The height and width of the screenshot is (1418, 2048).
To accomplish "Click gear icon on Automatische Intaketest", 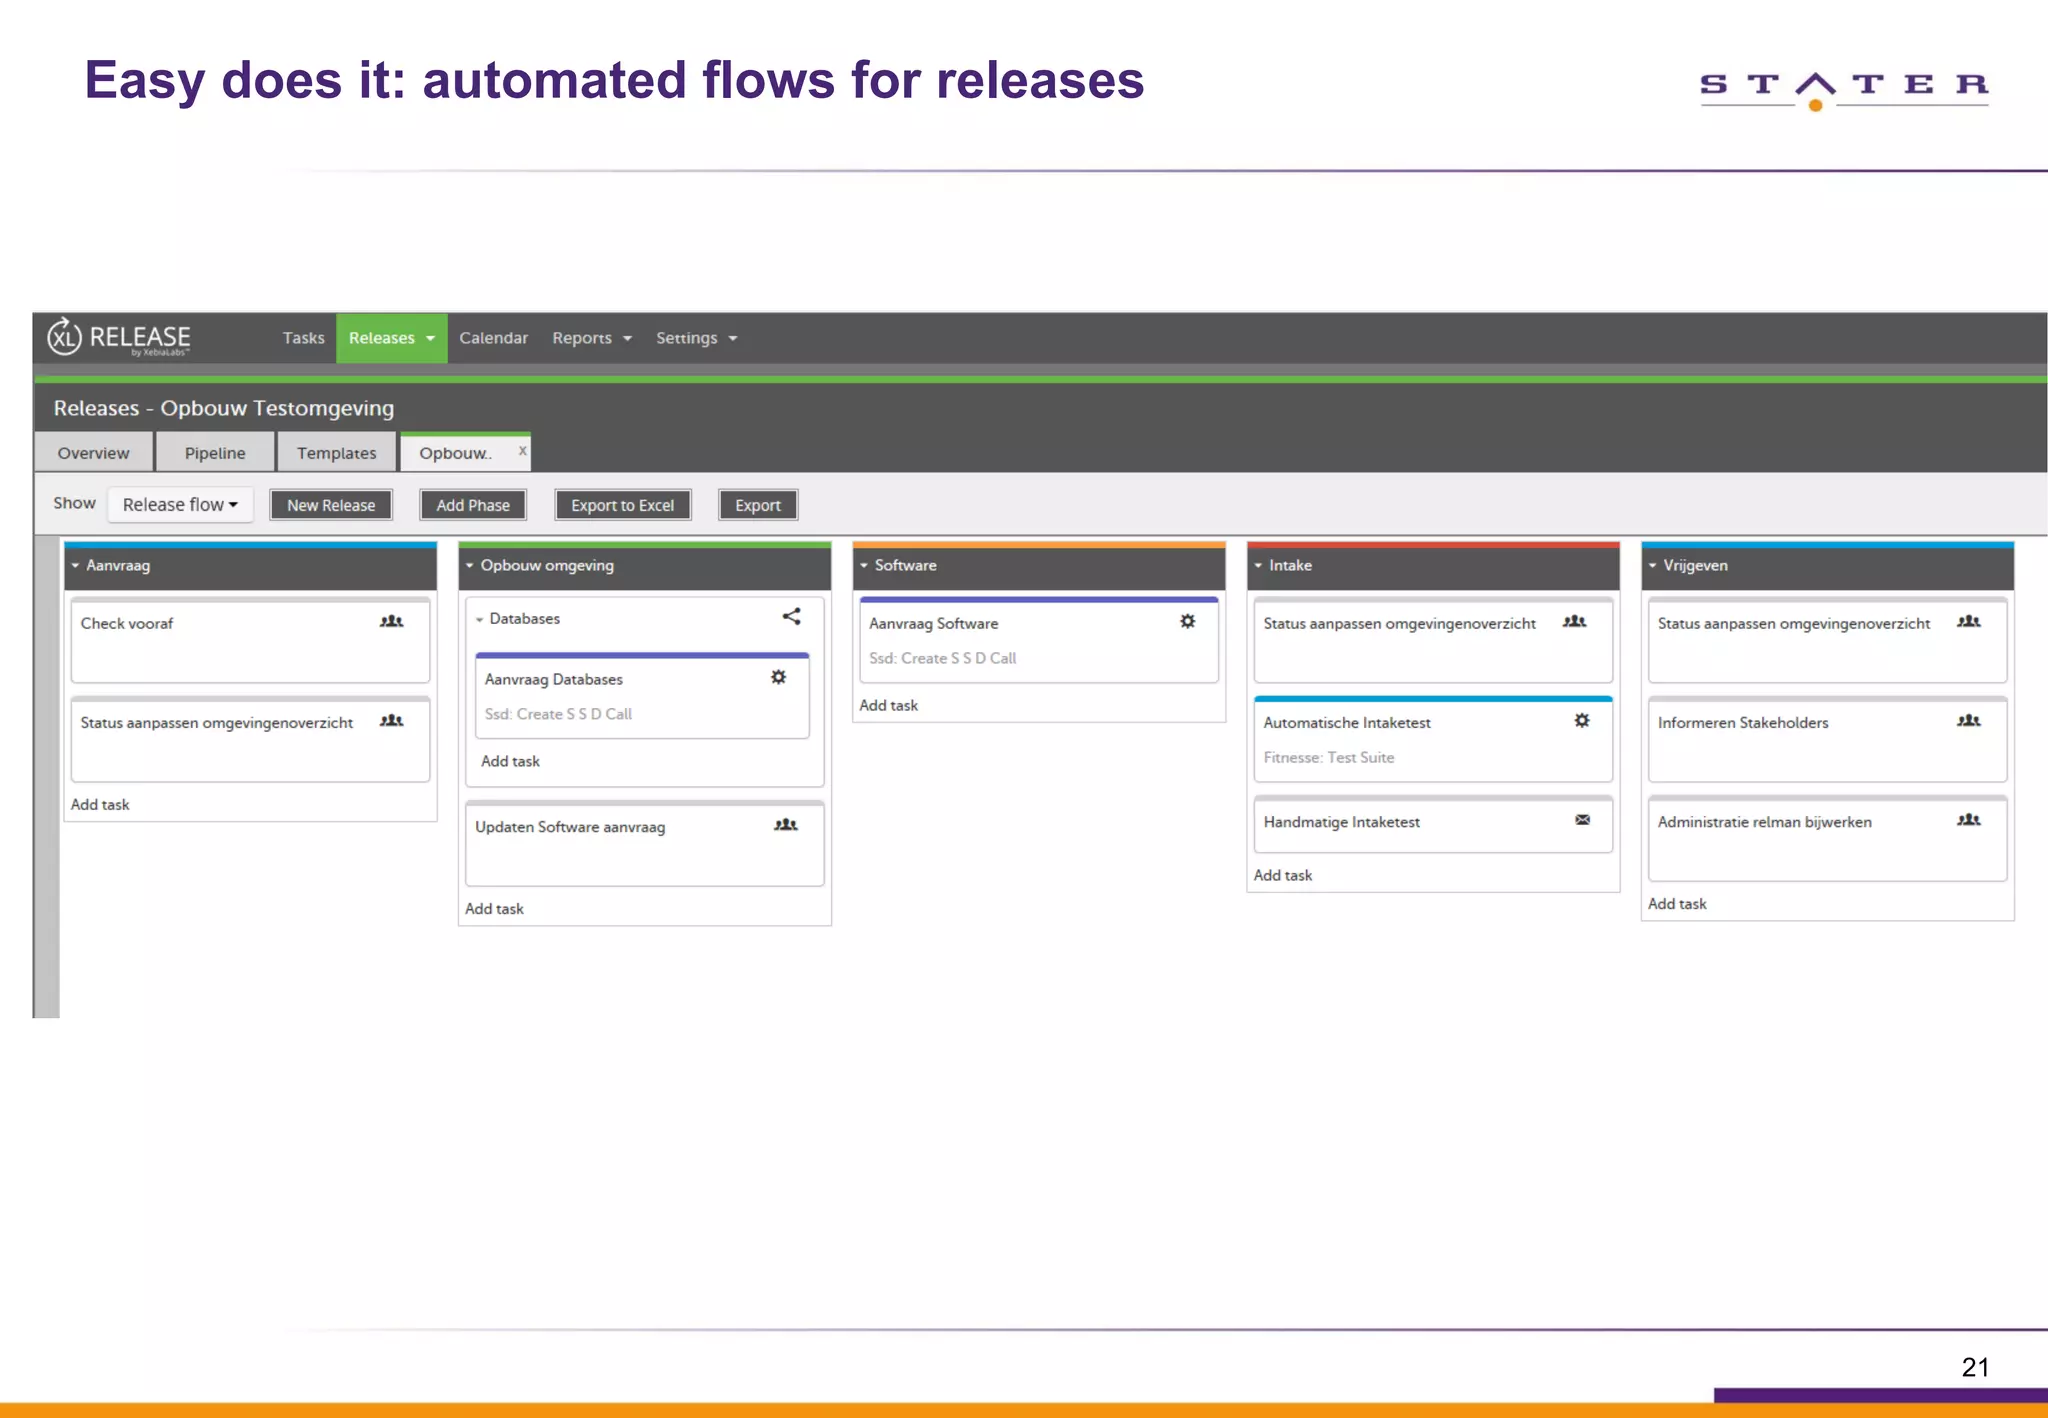I will (1582, 721).
